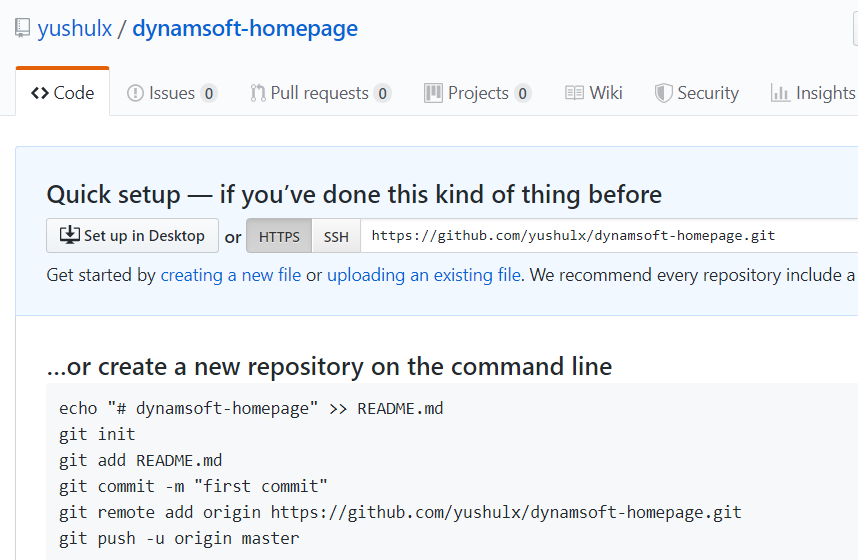Viewport: 858px width, 560px height.
Task: Open the Insights tab
Action: click(824, 93)
